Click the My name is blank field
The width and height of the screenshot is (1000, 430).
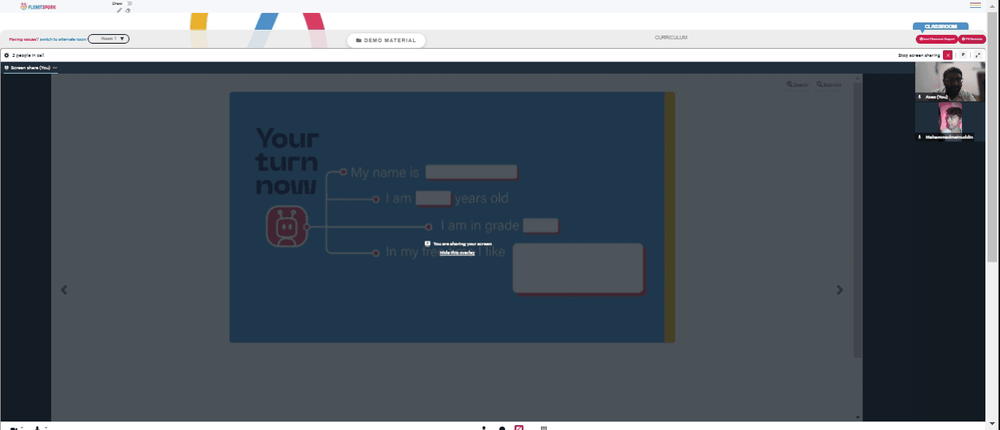(471, 172)
